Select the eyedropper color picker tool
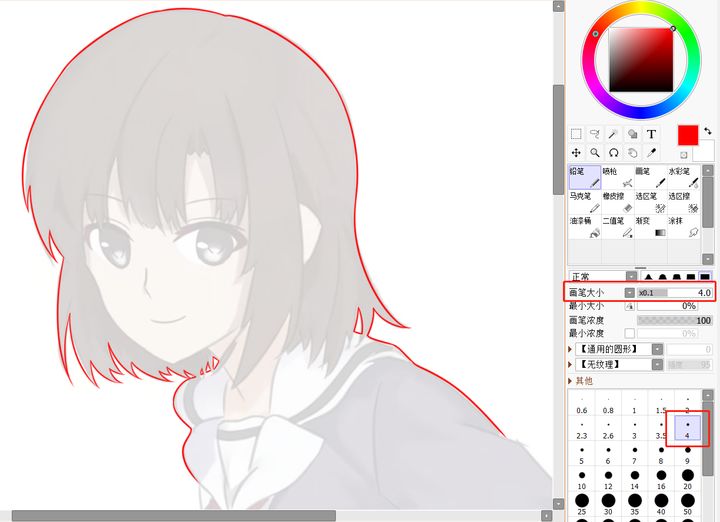This screenshot has width=720, height=522. point(651,153)
